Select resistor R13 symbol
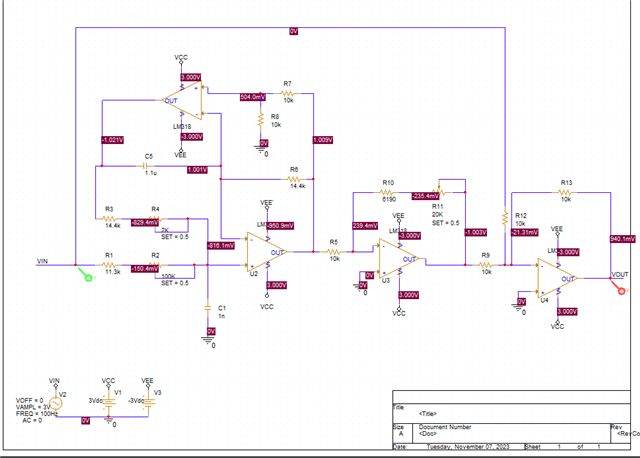Screen dimensions: 640x458 tap(565, 192)
